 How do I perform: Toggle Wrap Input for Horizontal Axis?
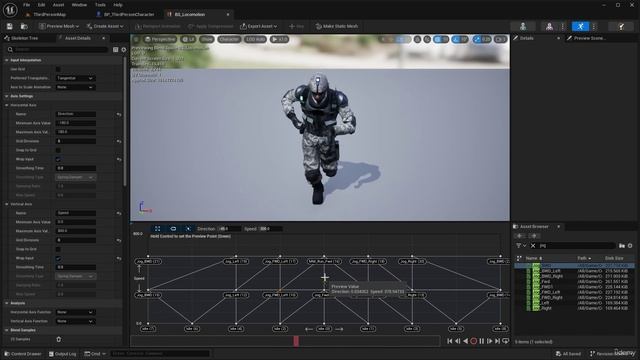pos(58,159)
